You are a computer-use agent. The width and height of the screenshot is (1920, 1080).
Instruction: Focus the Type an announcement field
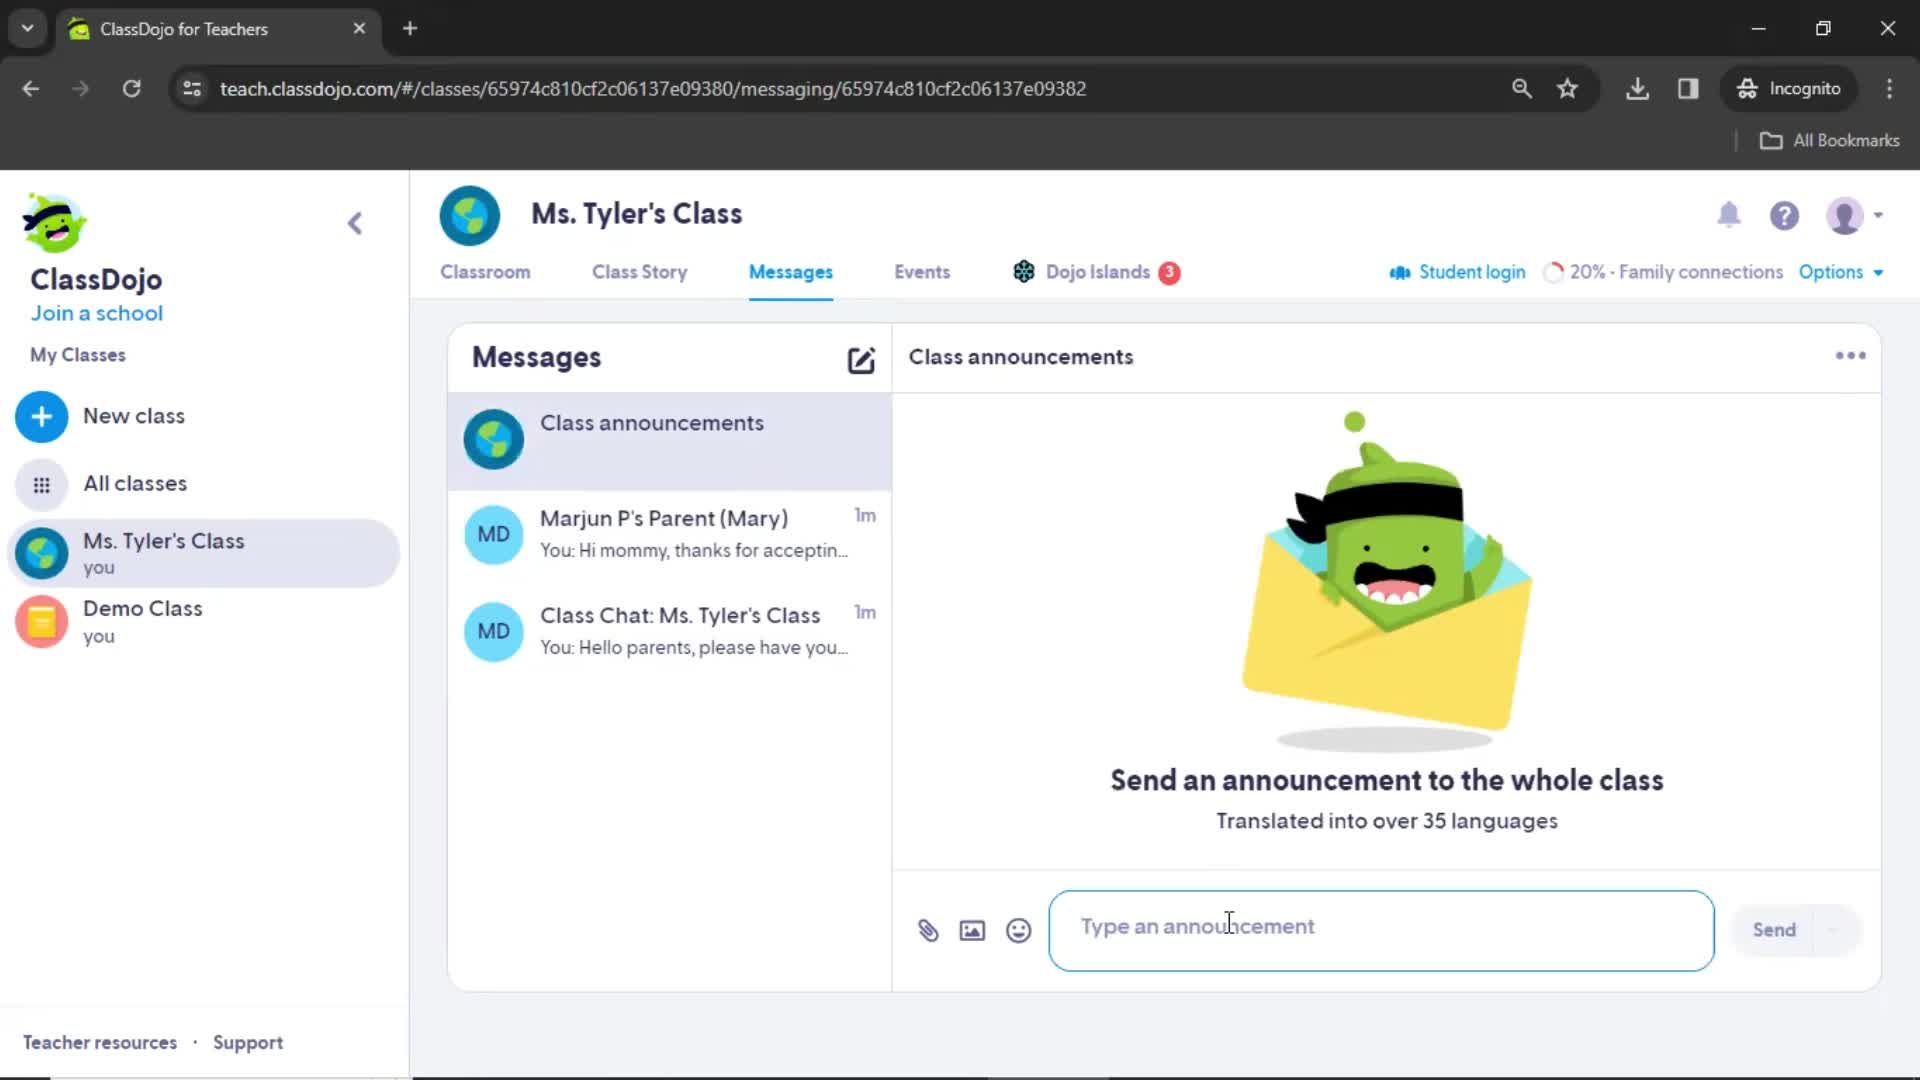pyautogui.click(x=1381, y=931)
